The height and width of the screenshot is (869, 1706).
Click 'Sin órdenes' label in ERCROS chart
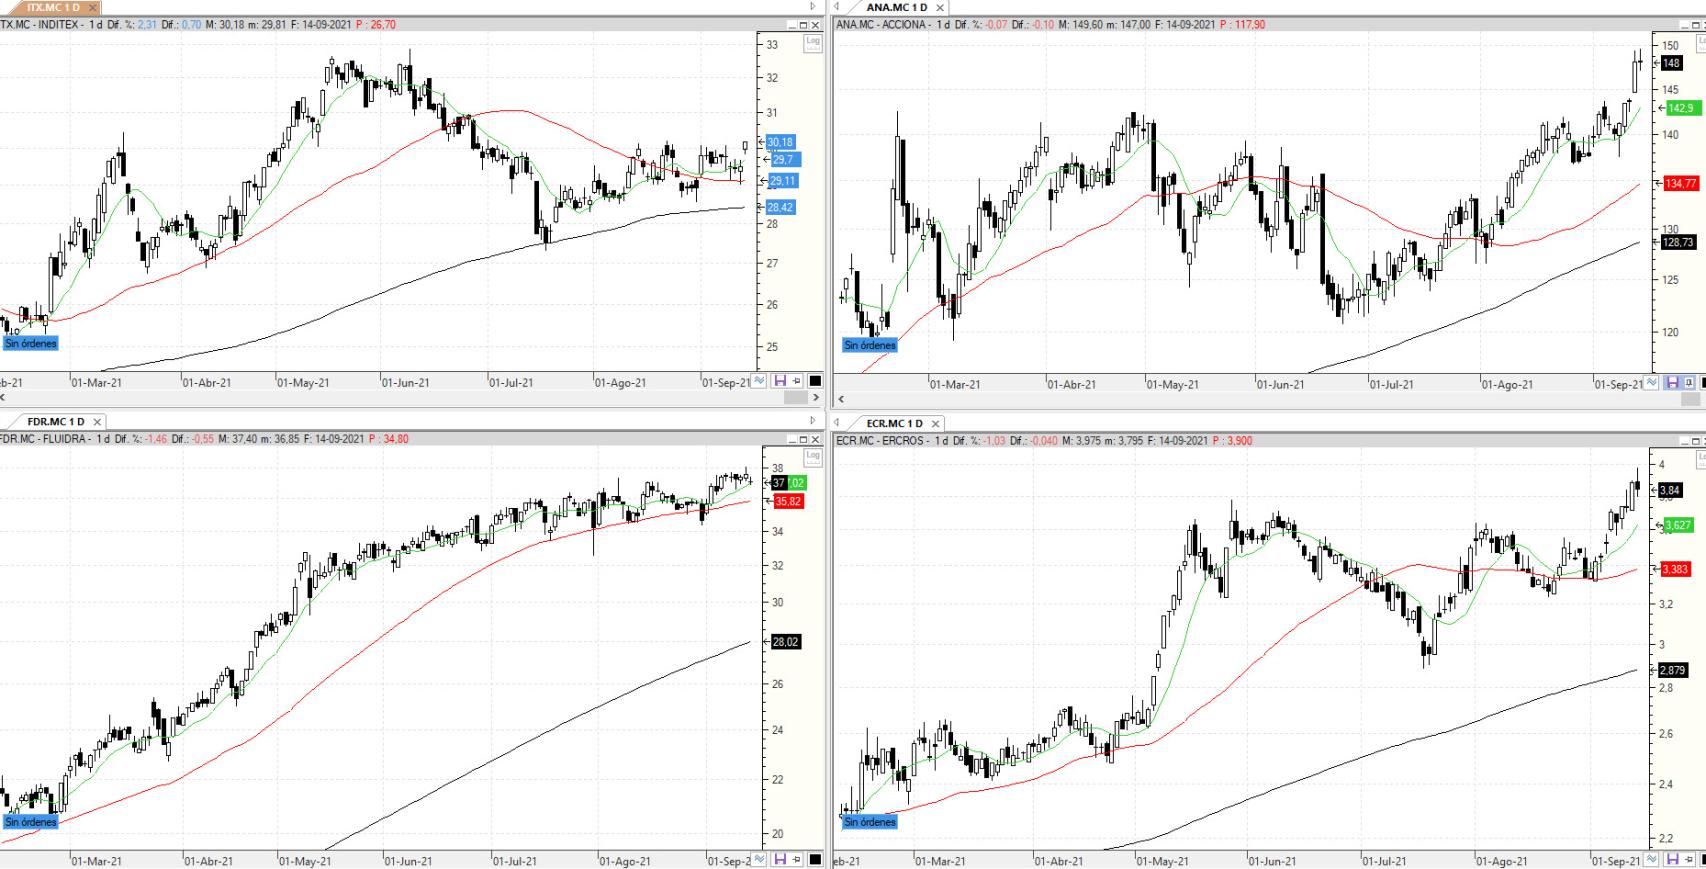pos(870,822)
